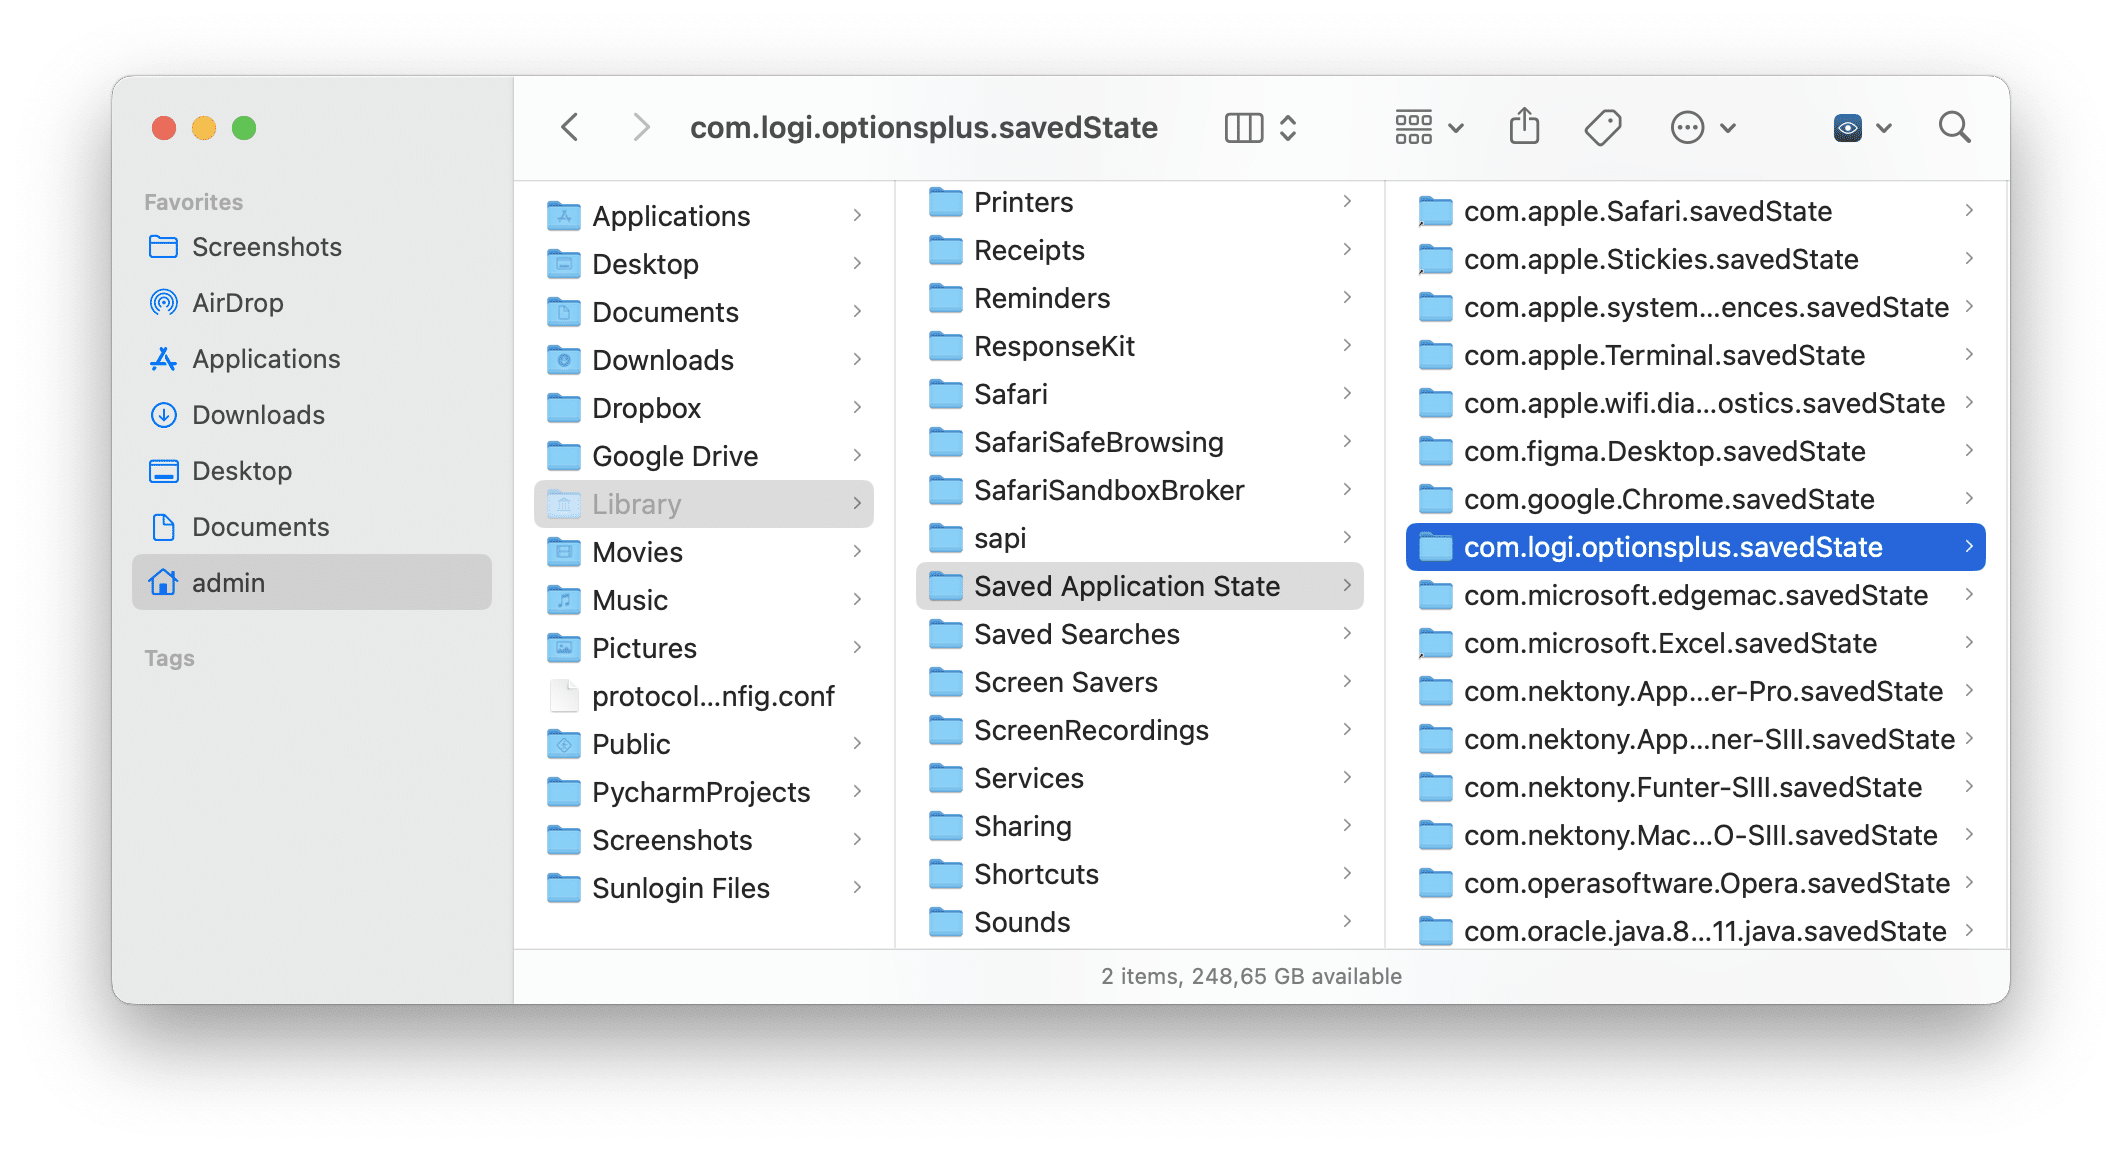Select the protocol...nfig.conf file
The height and width of the screenshot is (1152, 2122).
pos(704,696)
